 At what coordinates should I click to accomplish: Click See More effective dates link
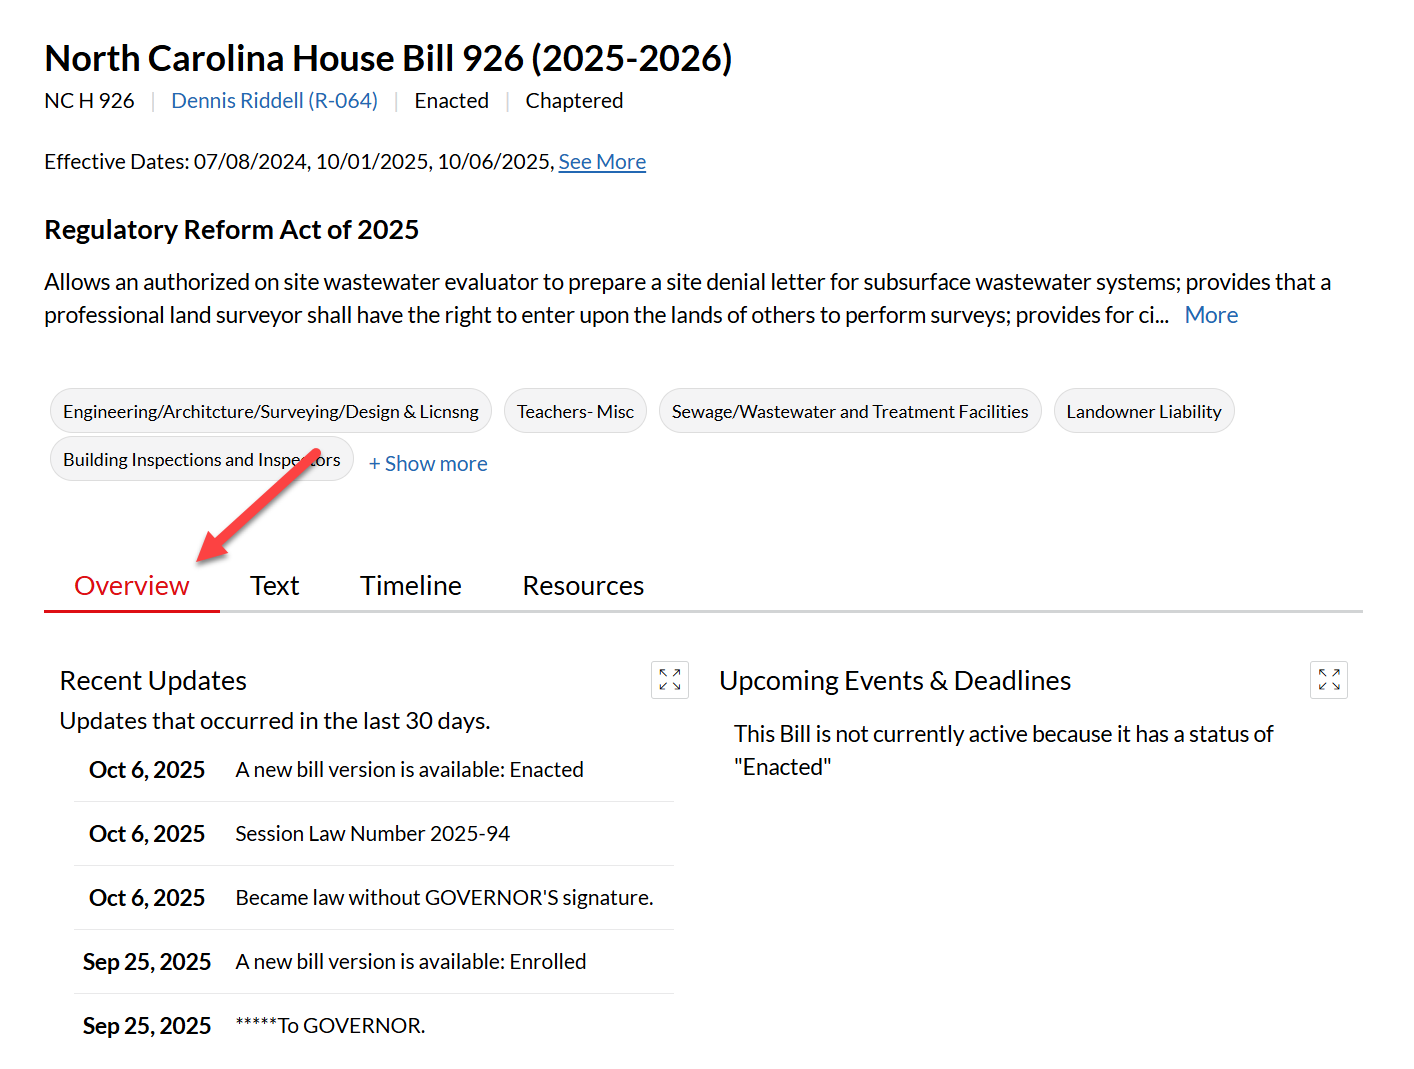[602, 162]
